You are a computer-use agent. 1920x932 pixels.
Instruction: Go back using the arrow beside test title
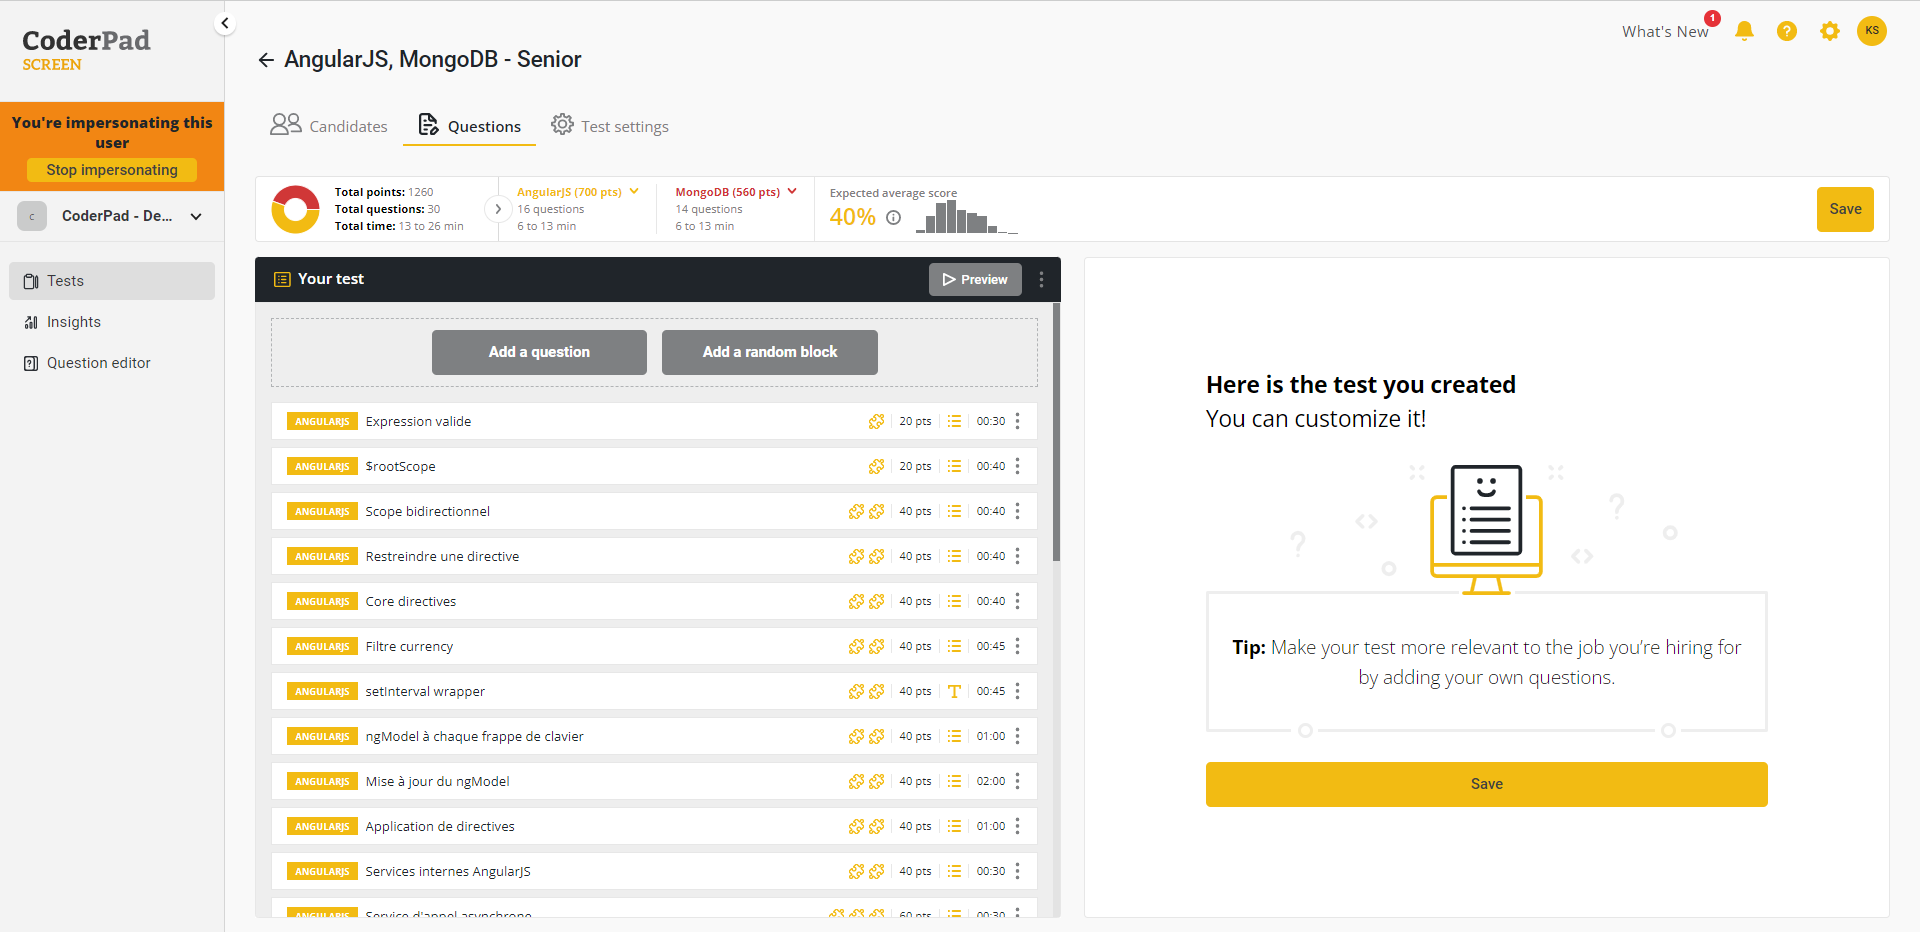coord(266,60)
